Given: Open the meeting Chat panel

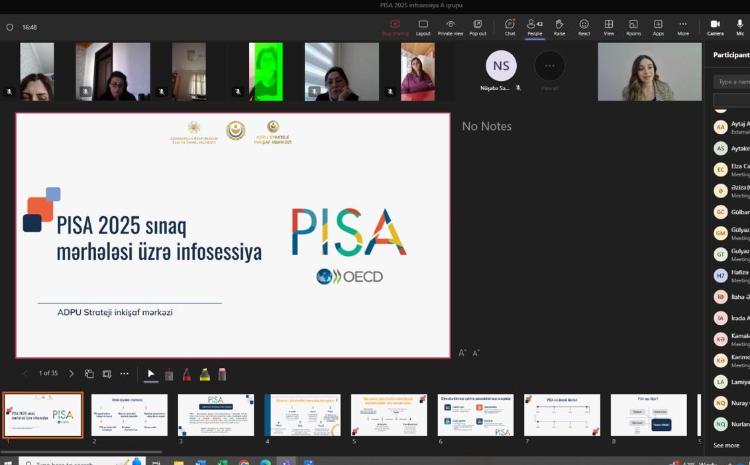Looking at the screenshot, I should click(x=510, y=26).
